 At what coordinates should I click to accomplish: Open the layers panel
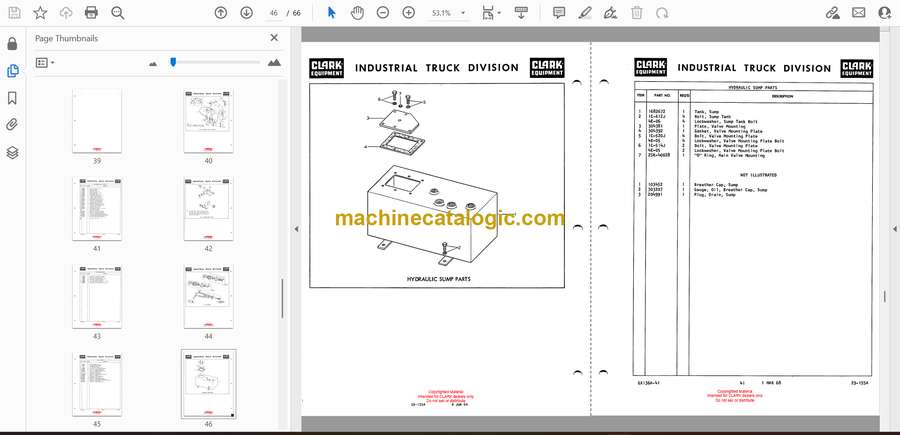pos(13,152)
